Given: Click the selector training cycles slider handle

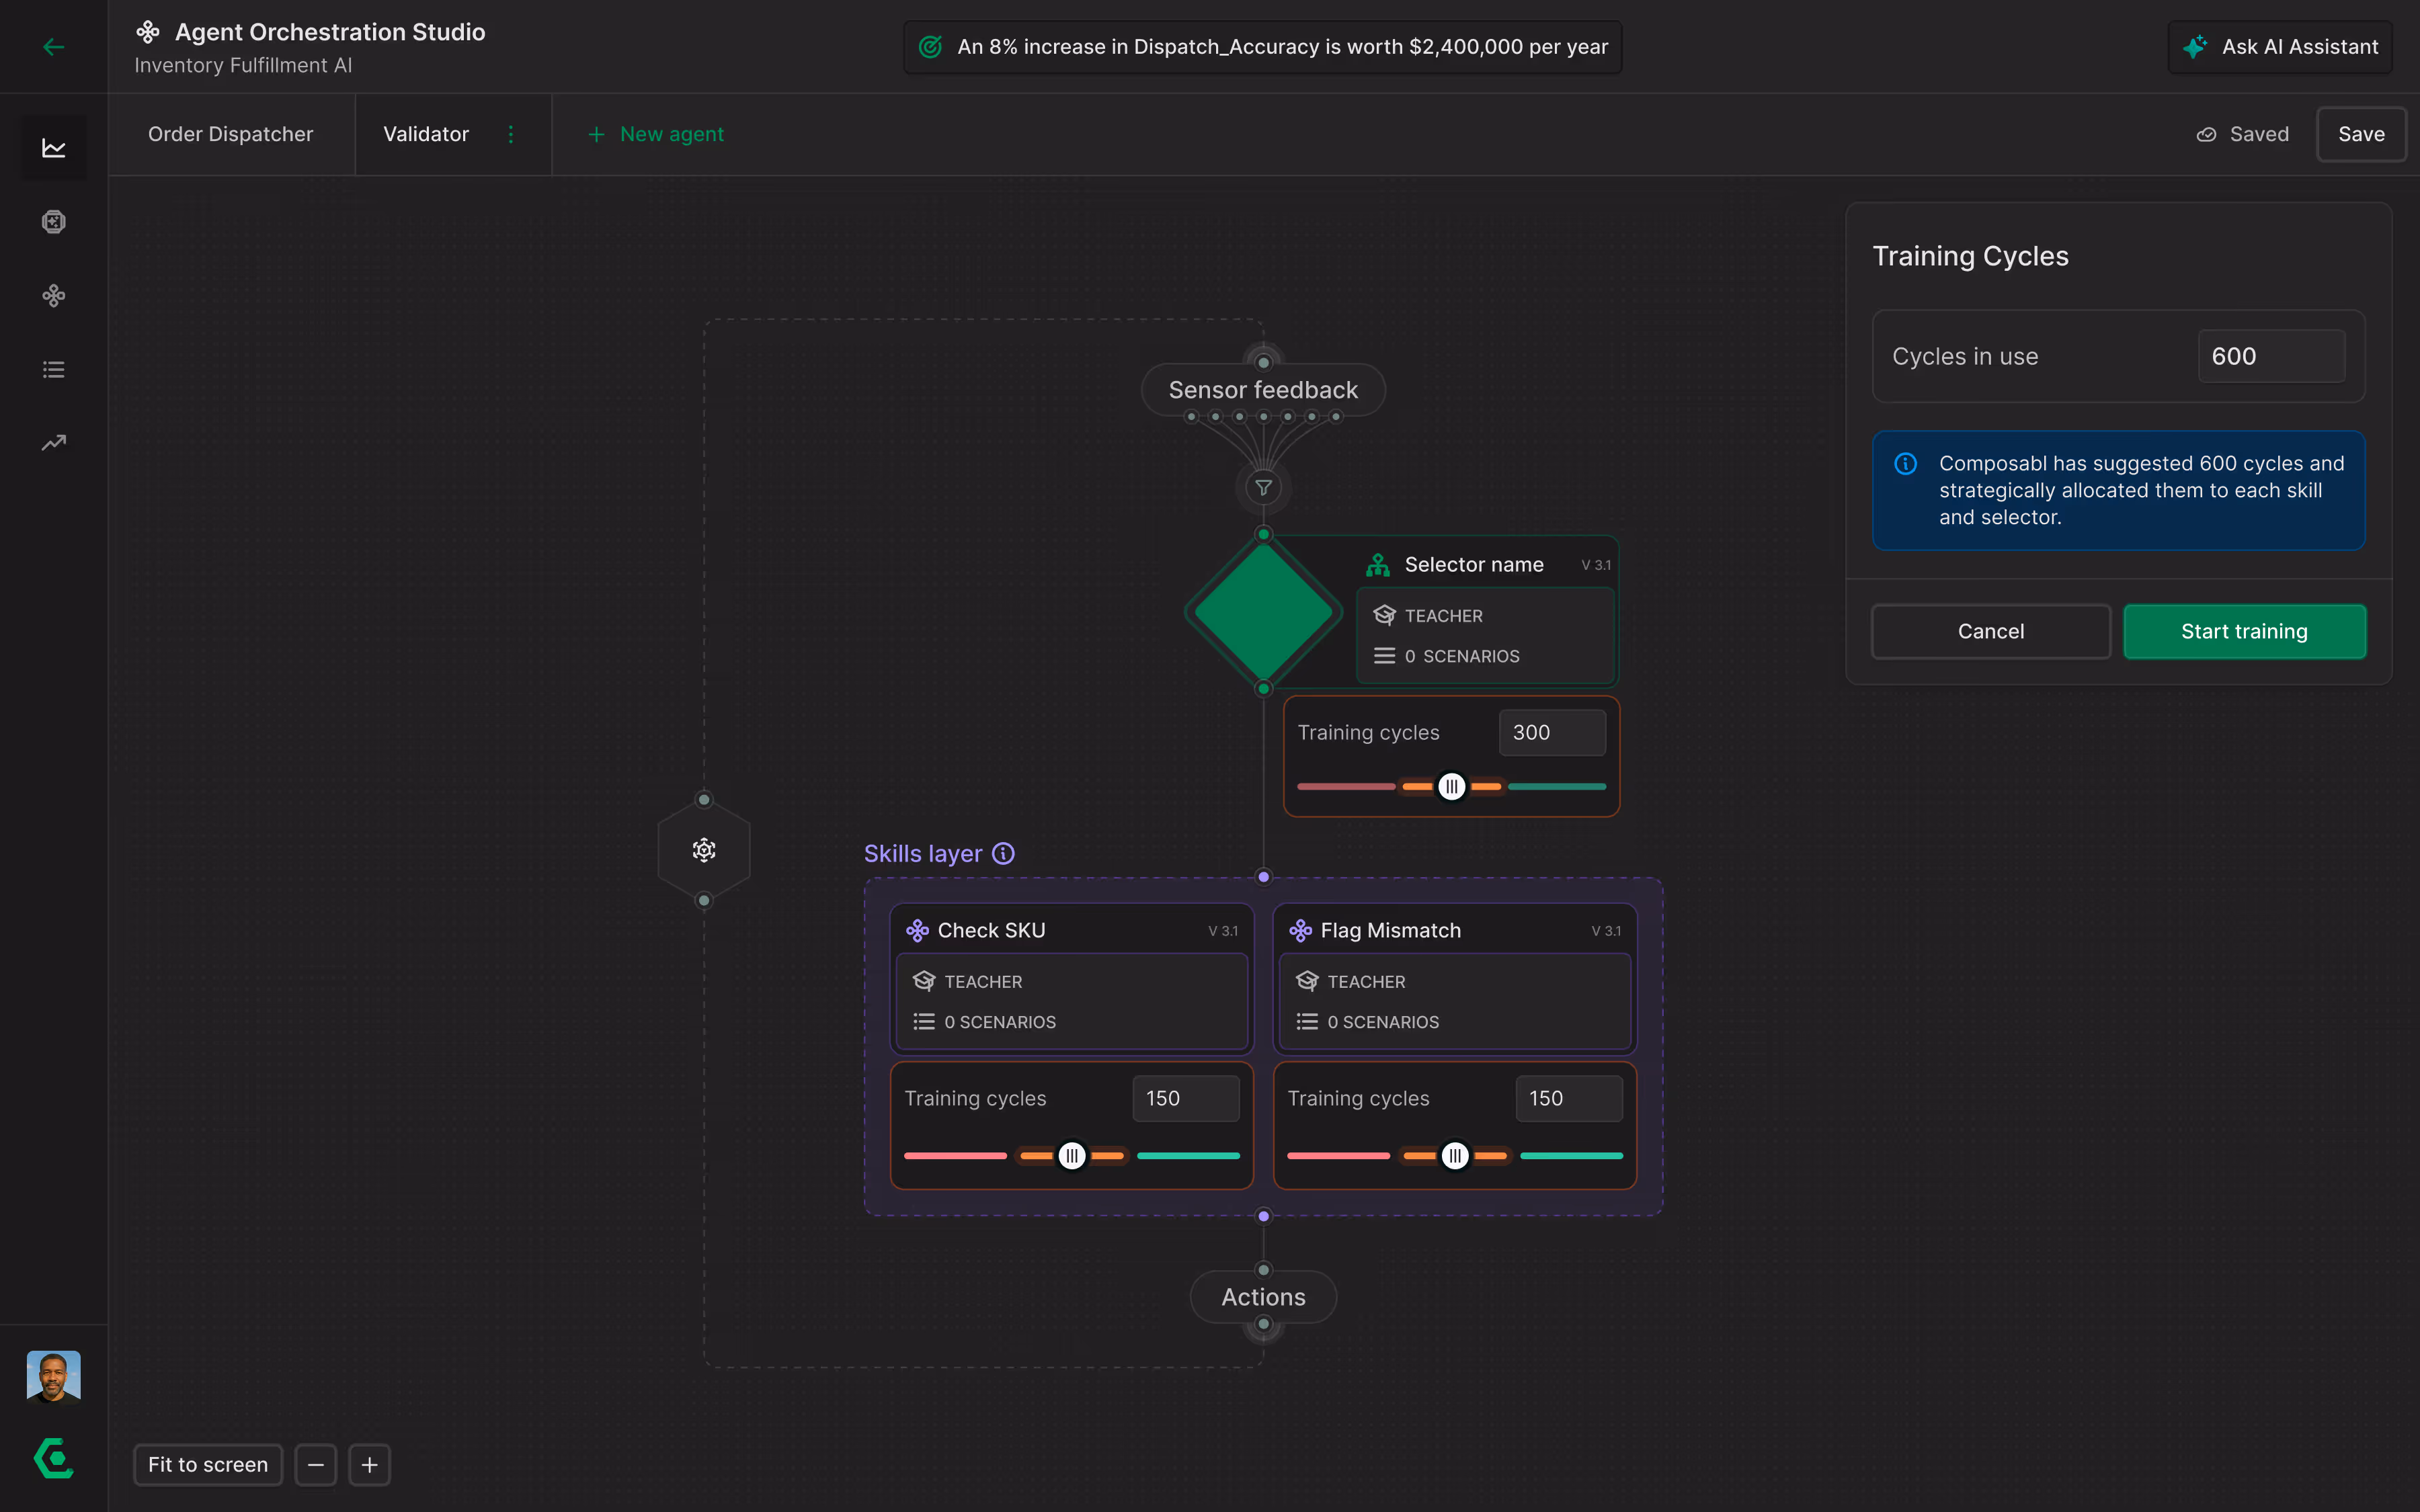Looking at the screenshot, I should coord(1452,787).
